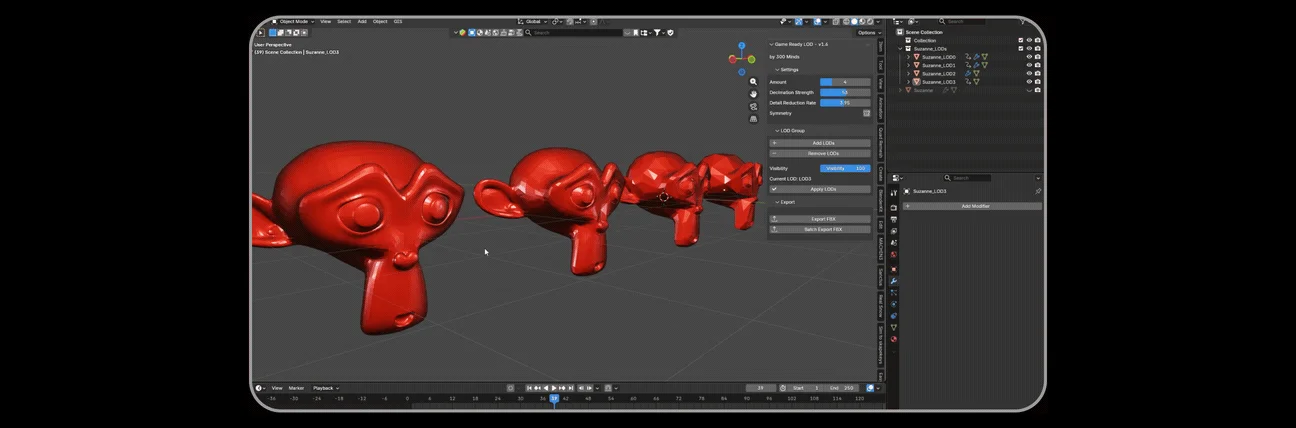The image size is (1296, 428).
Task: Click the Decimation Strength slider
Action: pos(845,92)
